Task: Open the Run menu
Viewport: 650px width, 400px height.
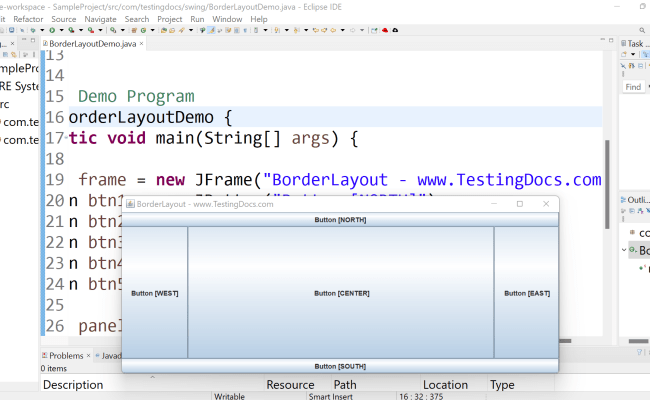Action: click(197, 19)
